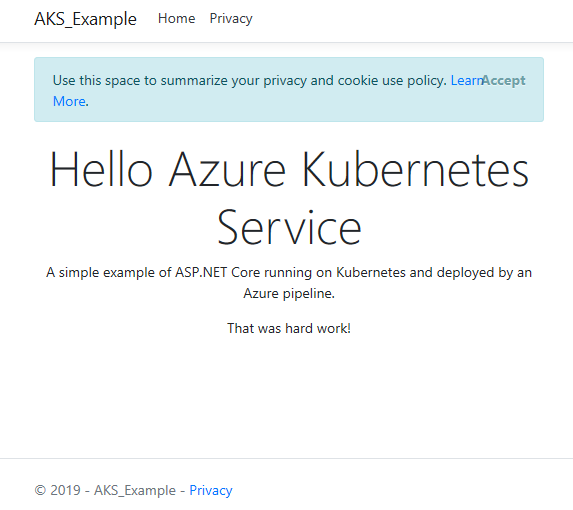This screenshot has width=573, height=510.
Task: Click 'privacy' word in banner message
Action: pyautogui.click(x=285, y=81)
